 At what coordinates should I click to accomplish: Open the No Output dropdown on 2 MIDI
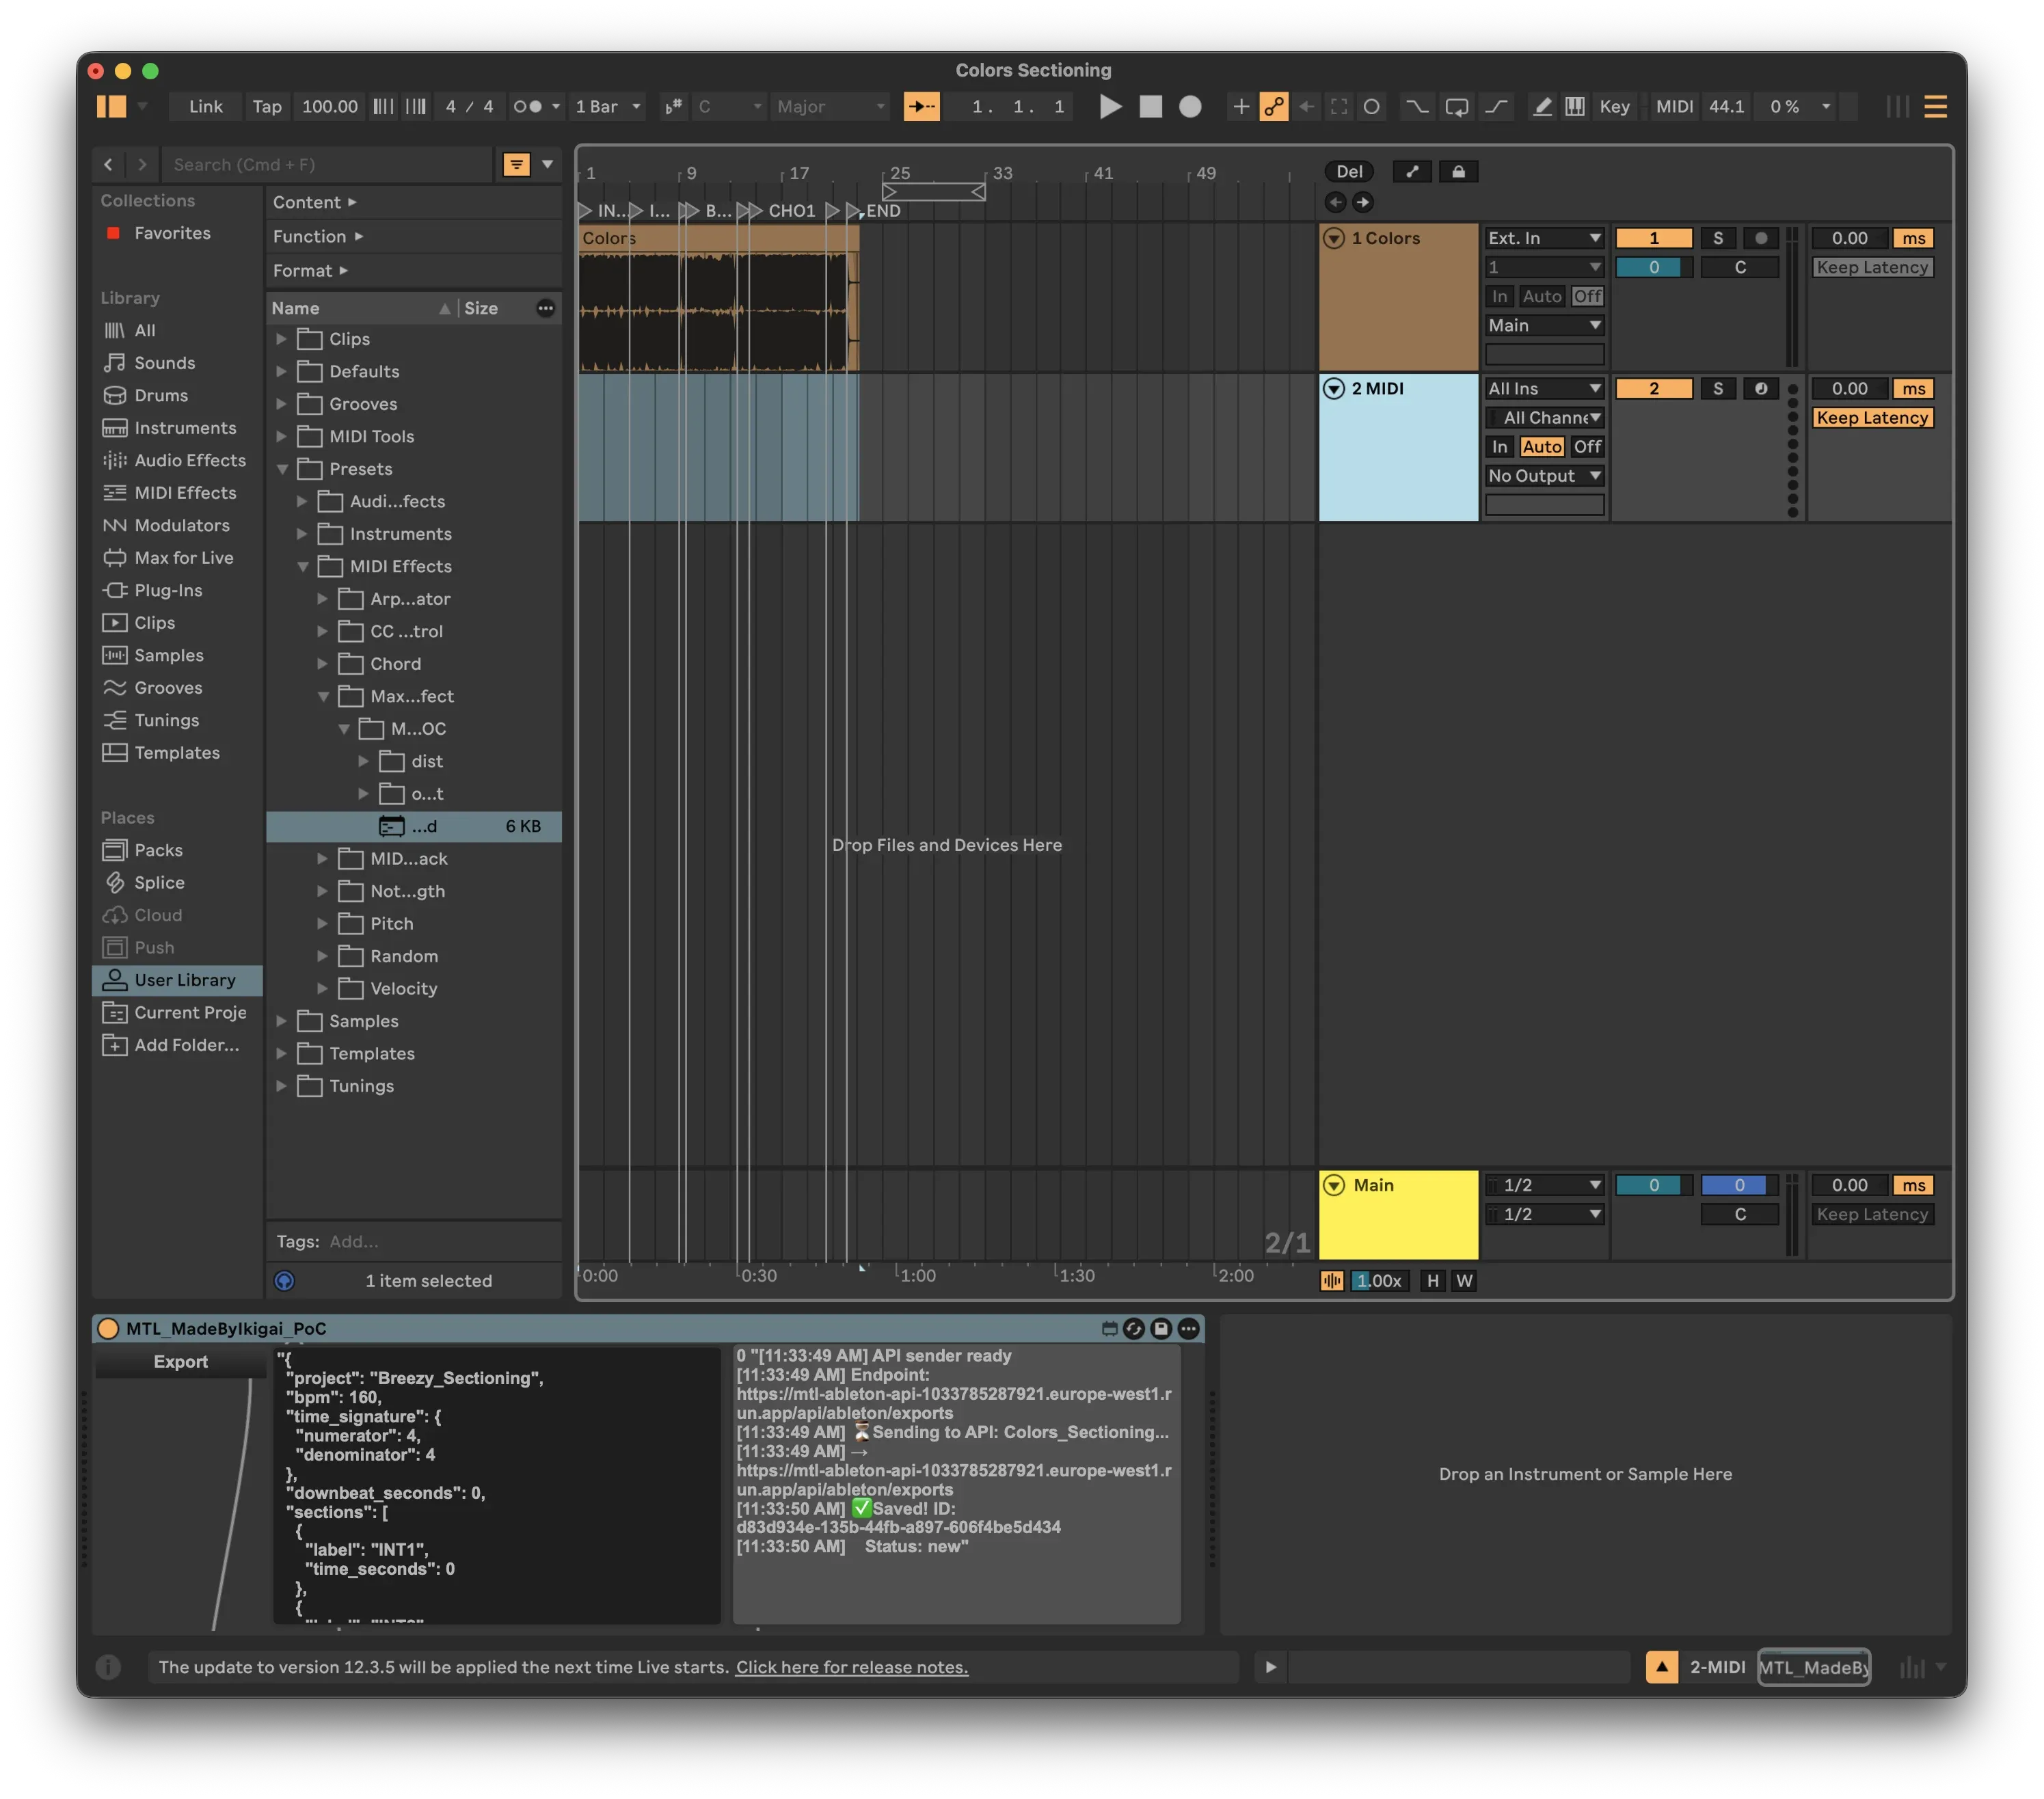click(1544, 476)
